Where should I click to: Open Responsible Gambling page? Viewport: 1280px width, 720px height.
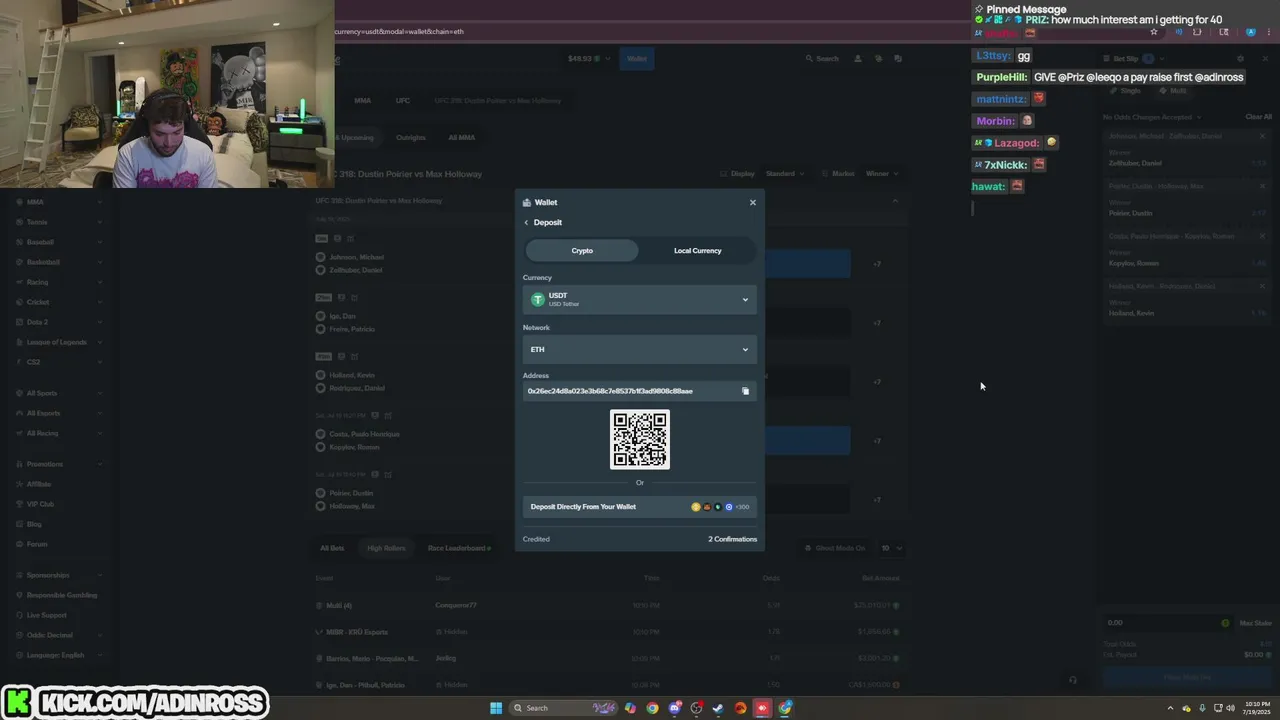click(x=61, y=595)
